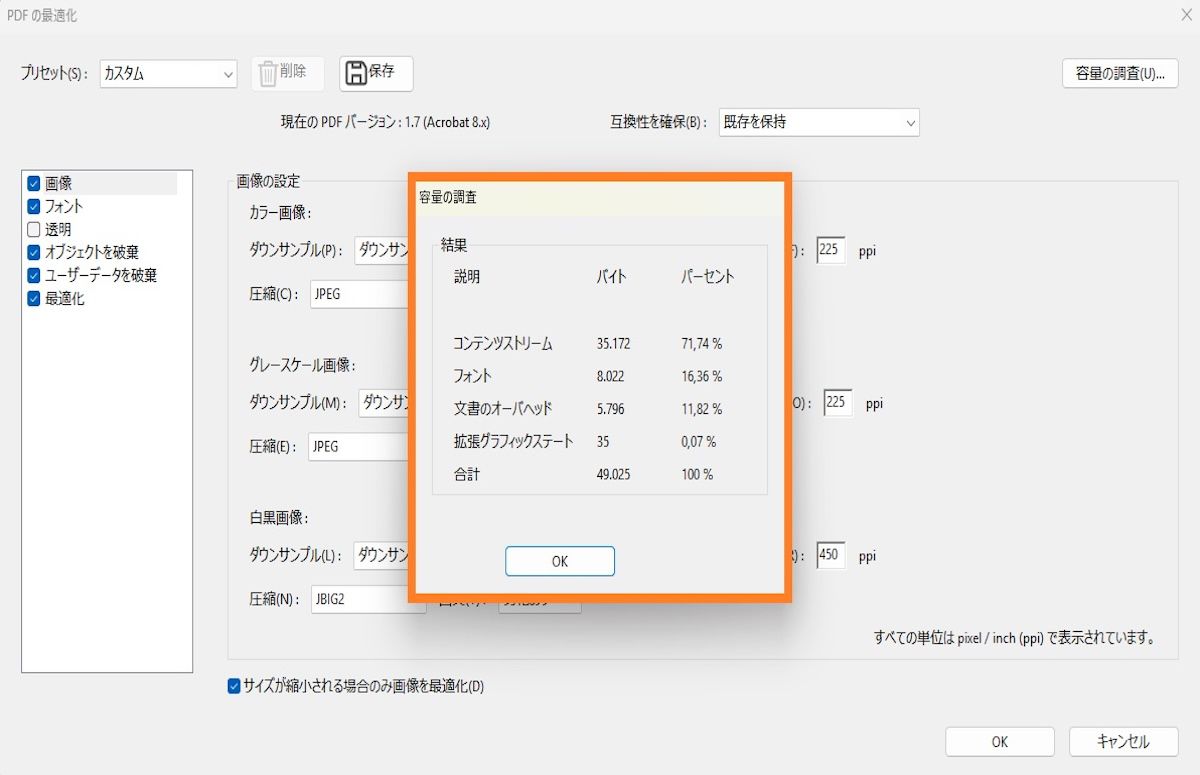Click the 容量の調査(U) button

tap(1119, 73)
